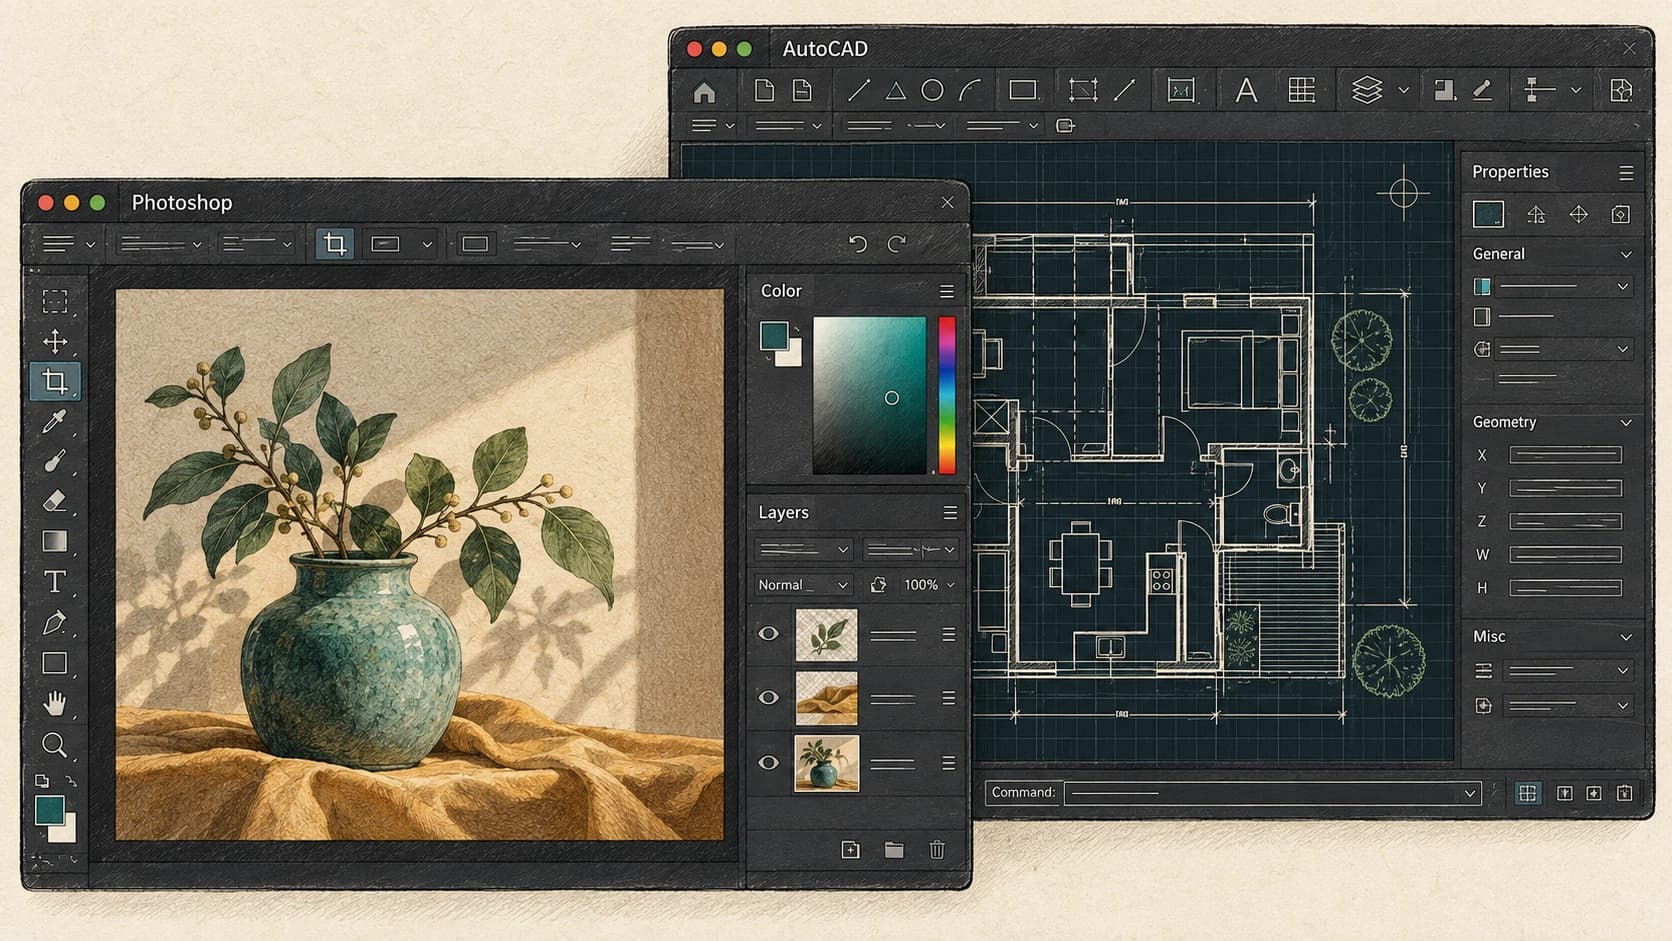Open the Layers stack icon in AutoCAD

tap(1367, 90)
